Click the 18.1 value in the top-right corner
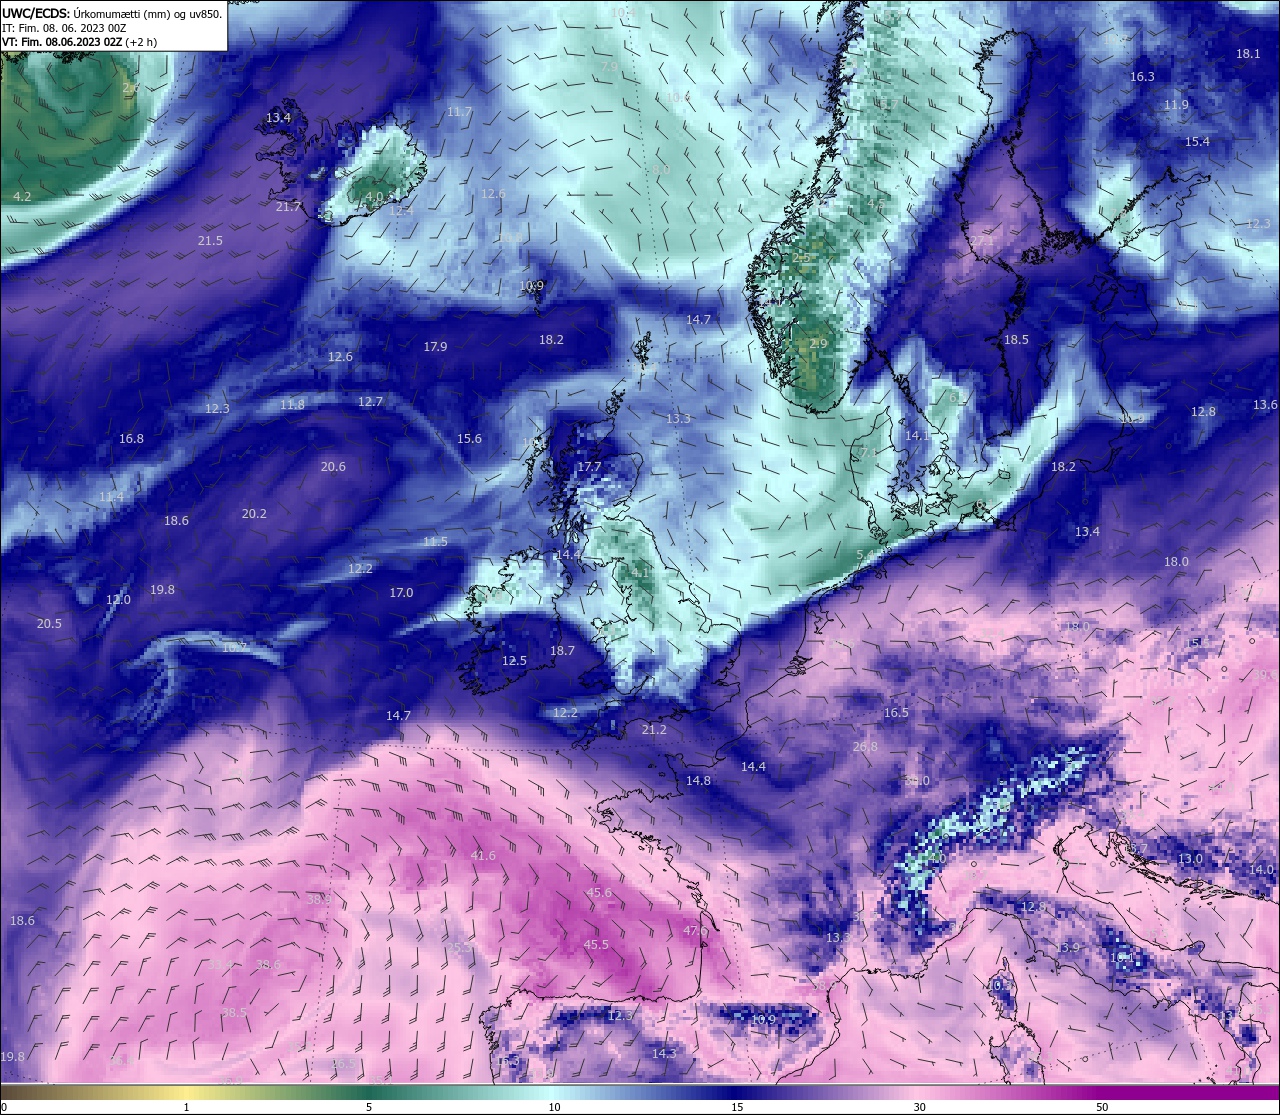The height and width of the screenshot is (1115, 1280). (1248, 54)
